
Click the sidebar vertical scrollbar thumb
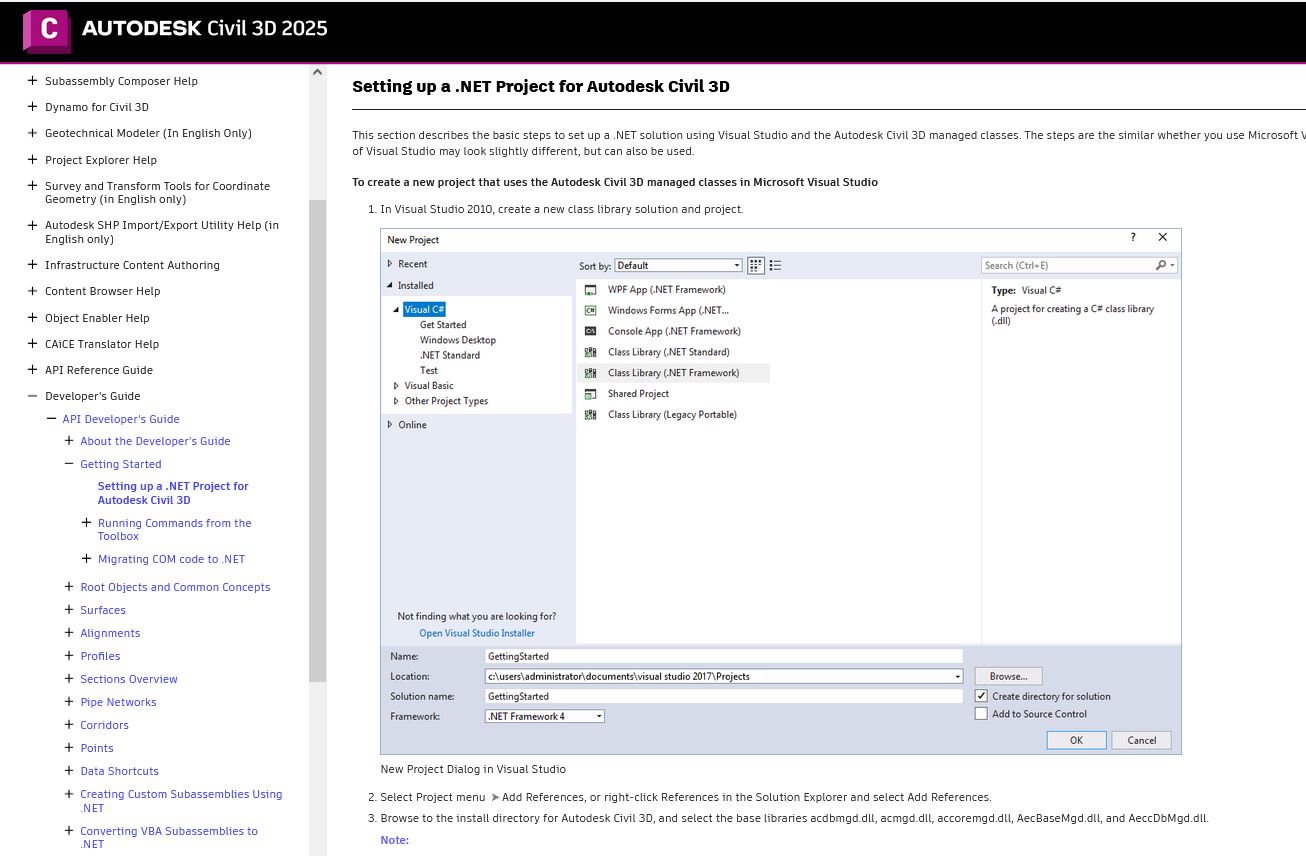point(317,440)
